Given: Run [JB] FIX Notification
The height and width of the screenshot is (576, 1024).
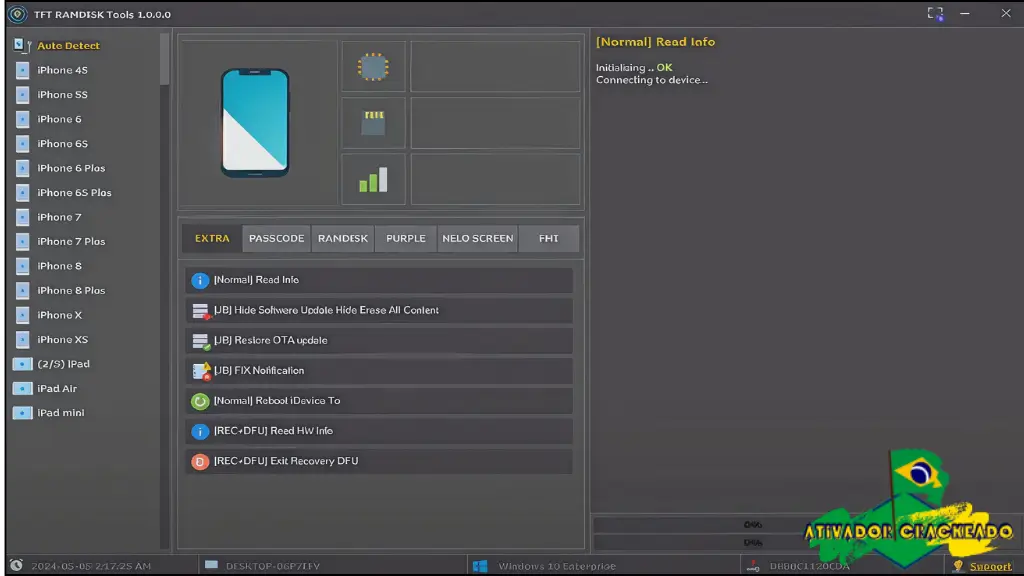Looking at the screenshot, I should (x=379, y=370).
